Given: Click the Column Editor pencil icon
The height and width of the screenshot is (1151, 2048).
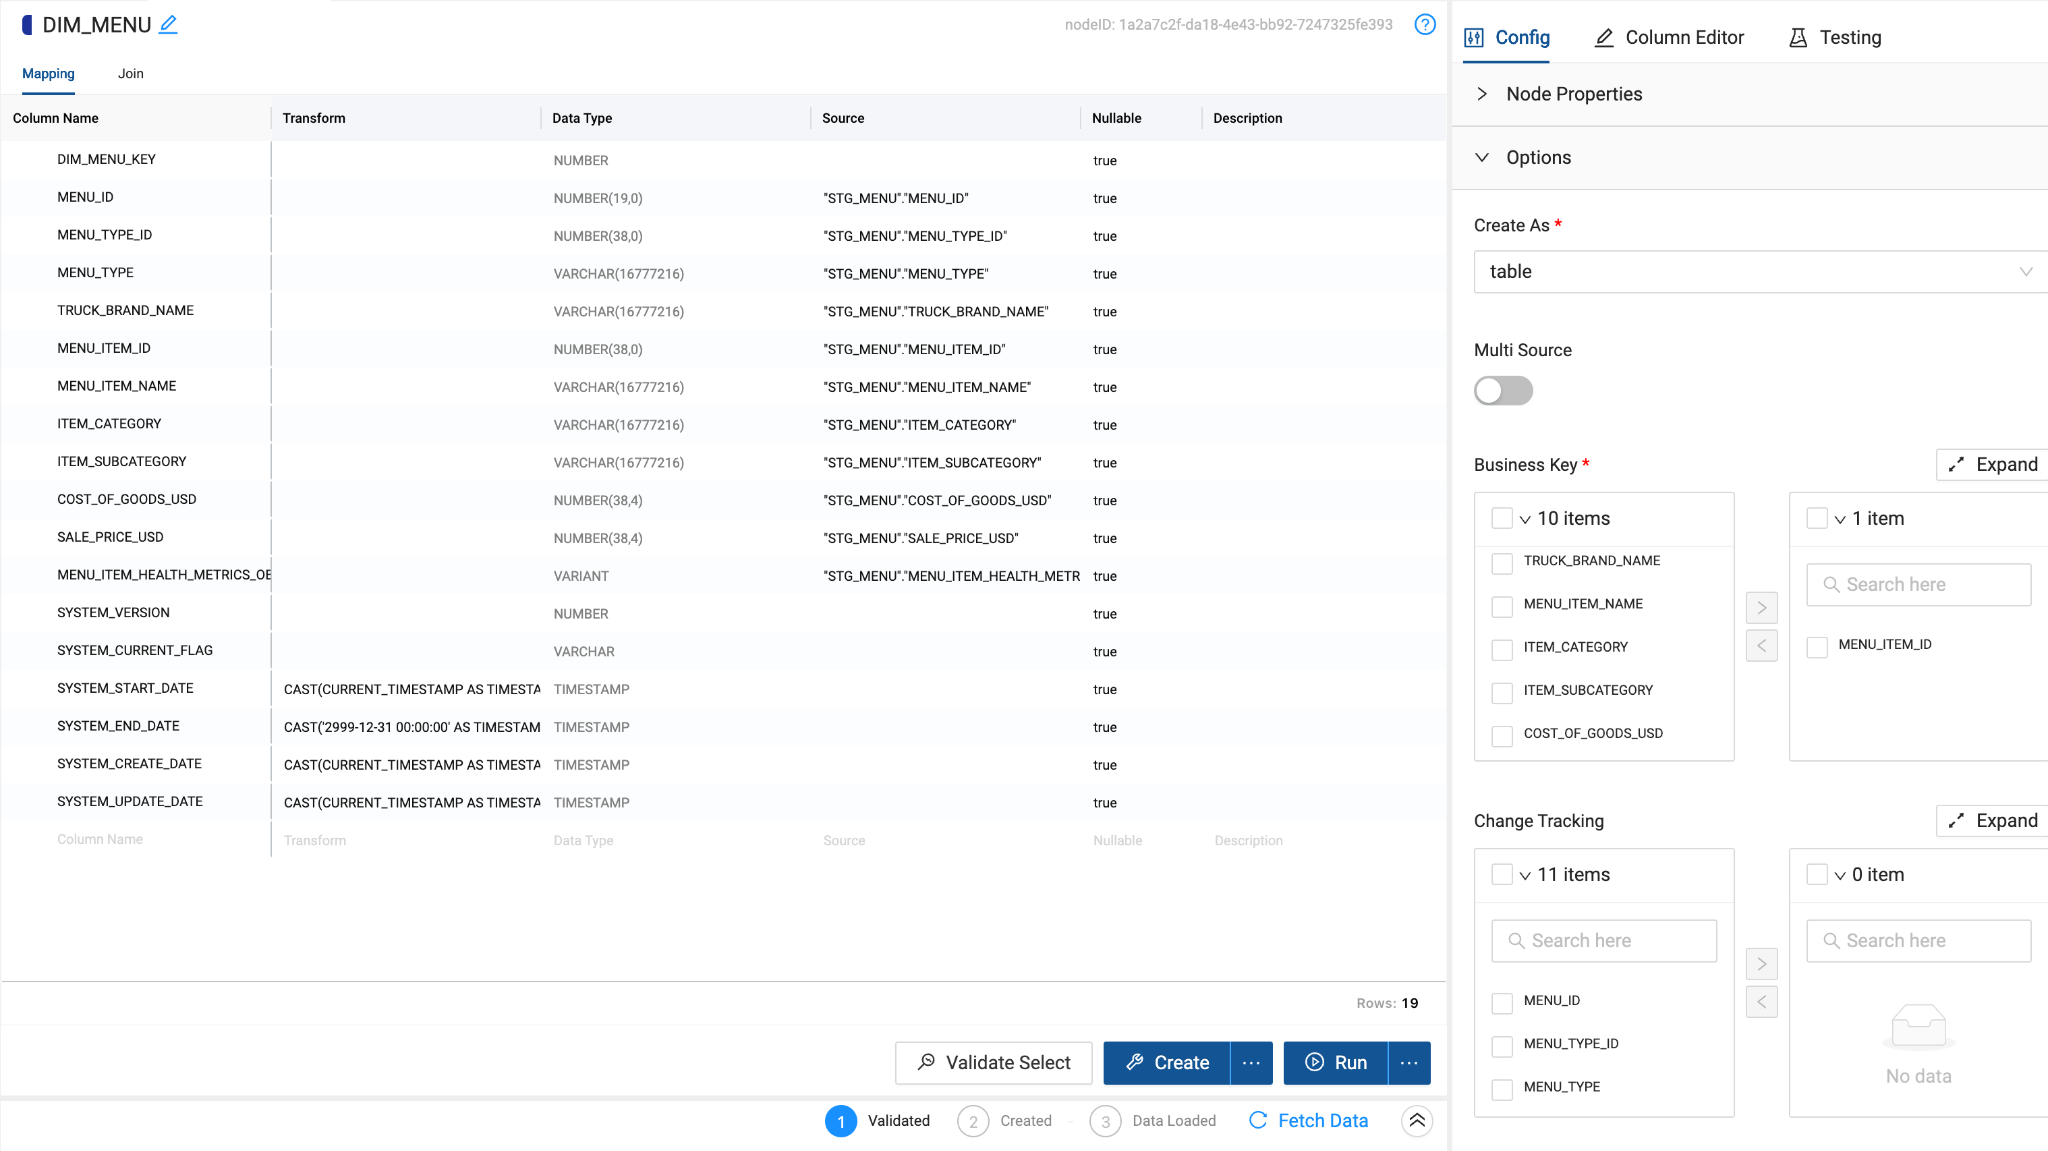Looking at the screenshot, I should point(1604,38).
